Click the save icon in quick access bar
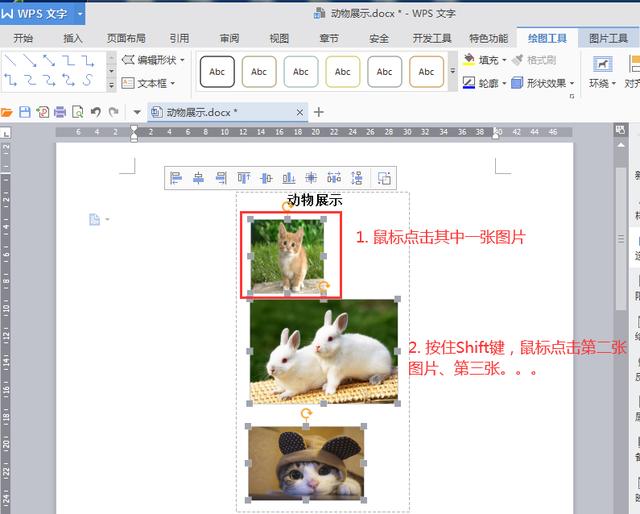The height and width of the screenshot is (514, 640). pos(25,112)
